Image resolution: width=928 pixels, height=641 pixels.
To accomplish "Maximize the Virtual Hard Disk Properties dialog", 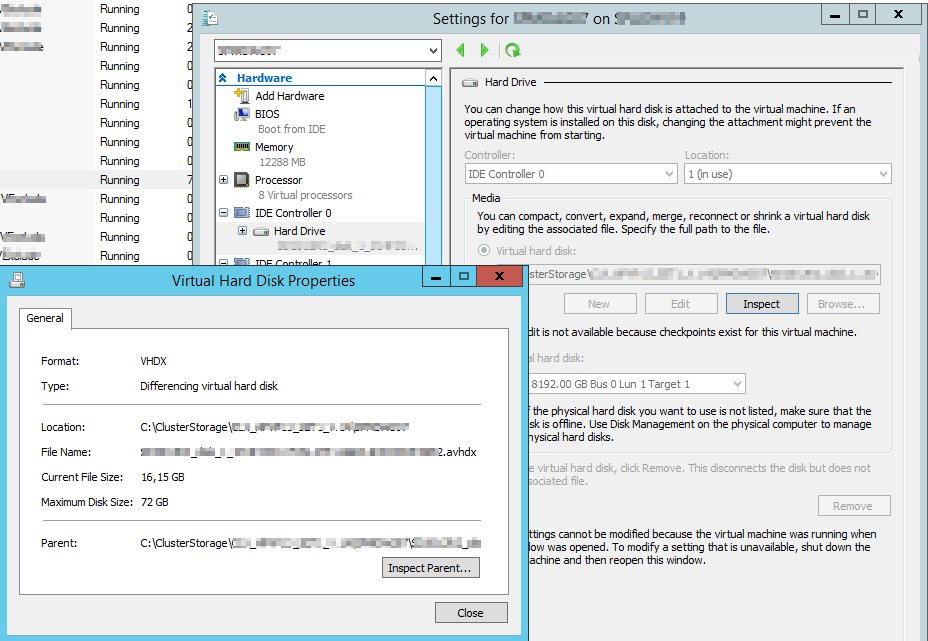I will (463, 276).
